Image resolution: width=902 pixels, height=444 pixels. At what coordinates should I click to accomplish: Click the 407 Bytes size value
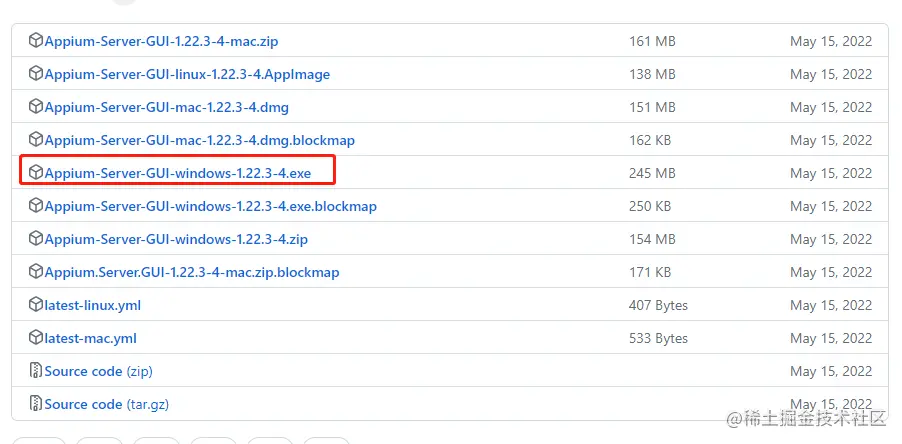[x=658, y=305]
